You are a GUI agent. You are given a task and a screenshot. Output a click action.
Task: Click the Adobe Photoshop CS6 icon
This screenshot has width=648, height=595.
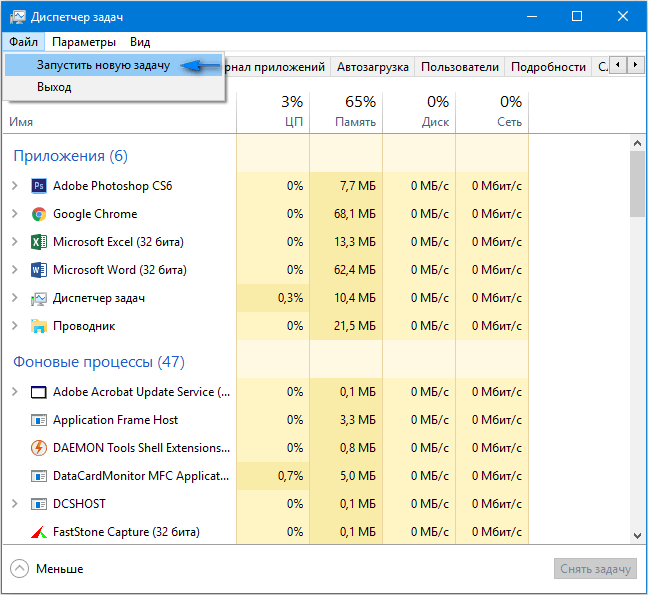[x=39, y=186]
